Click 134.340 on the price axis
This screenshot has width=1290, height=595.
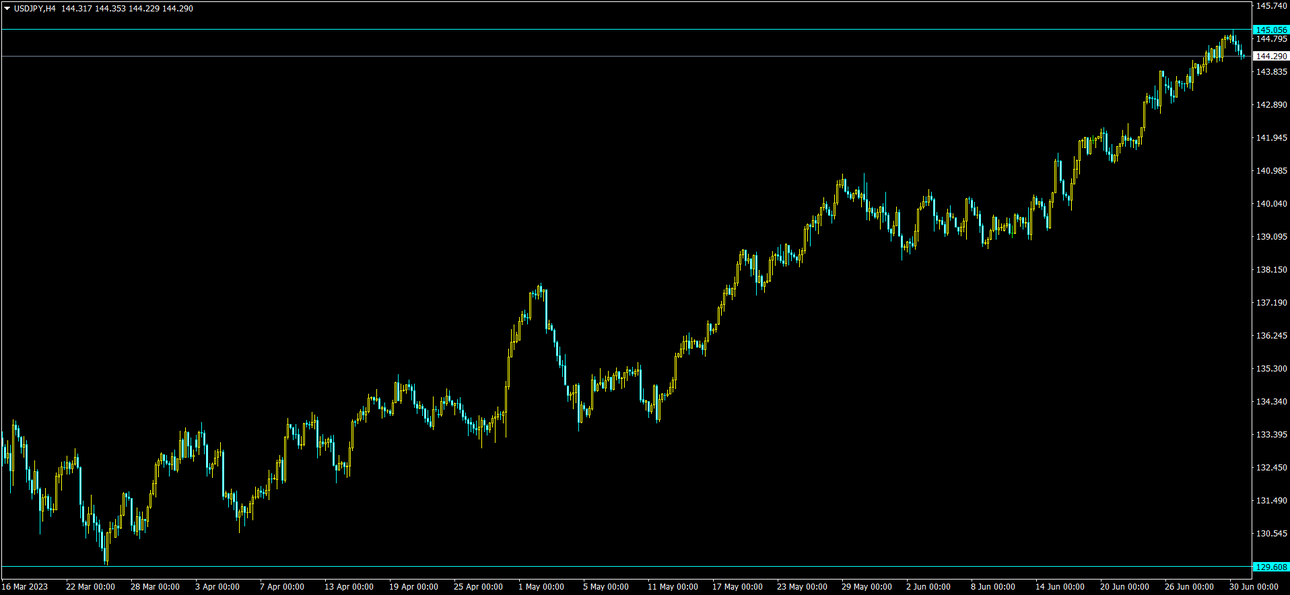(1272, 402)
